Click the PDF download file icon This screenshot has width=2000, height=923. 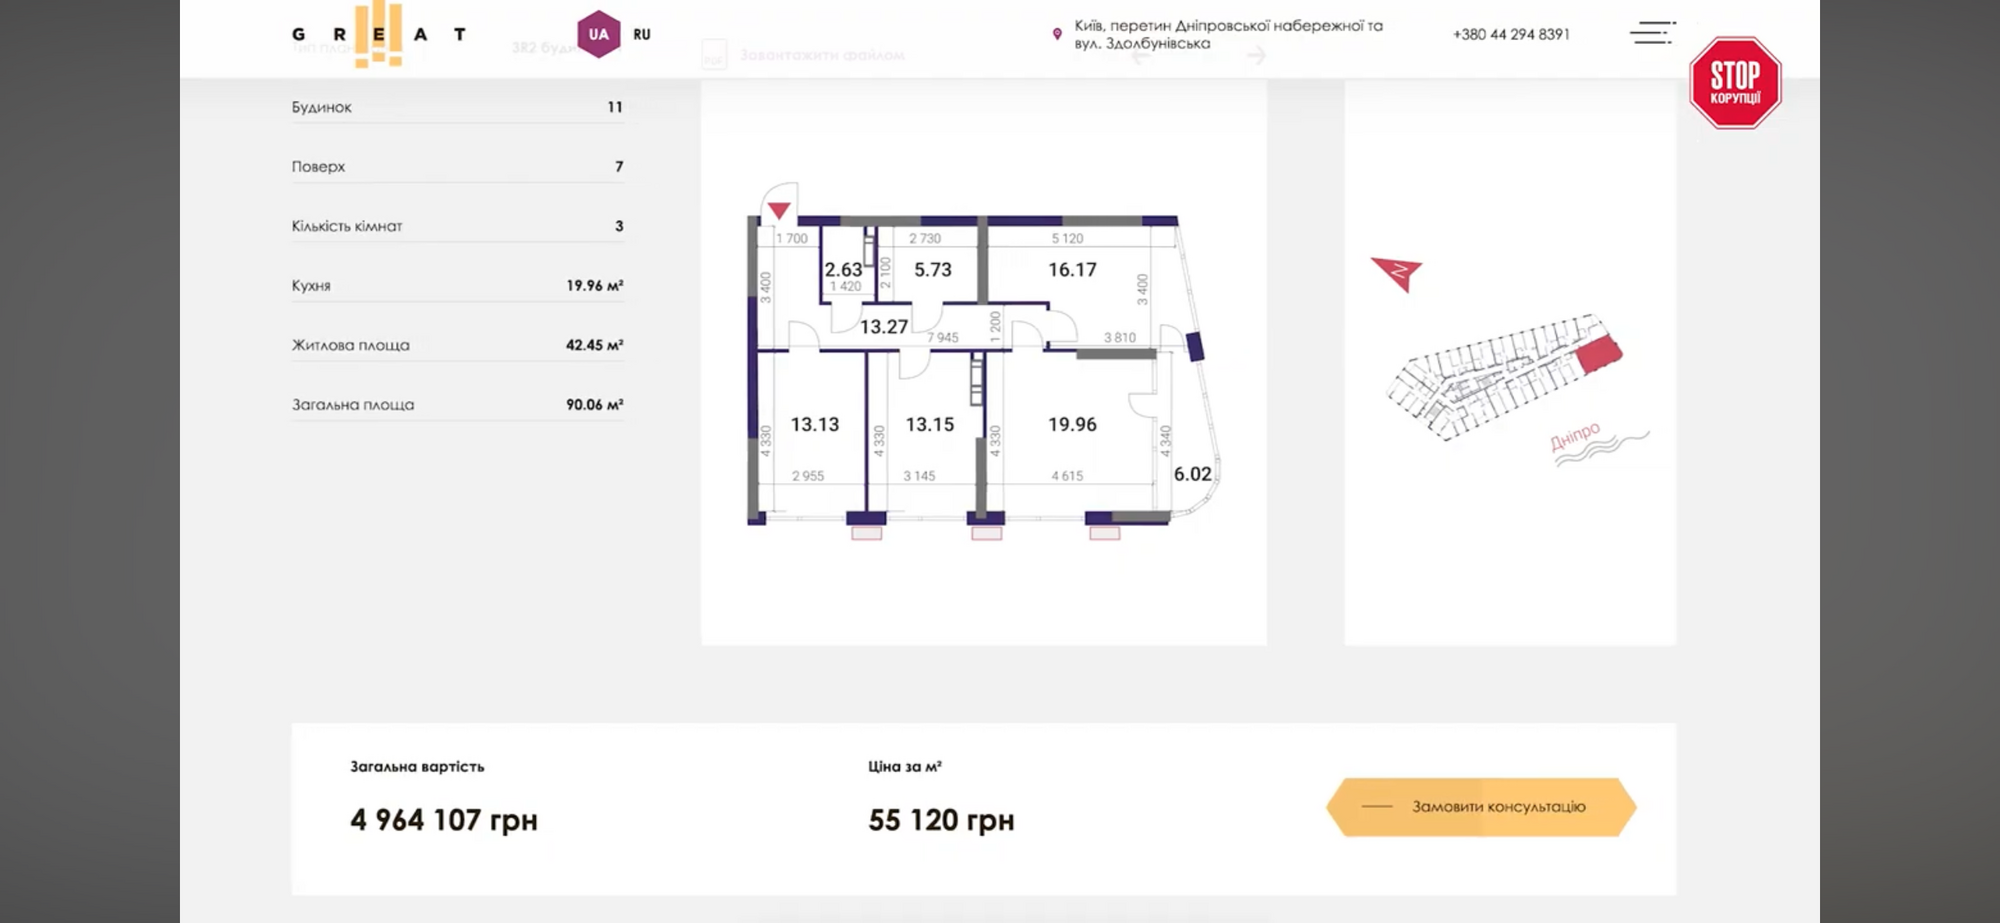tap(714, 56)
